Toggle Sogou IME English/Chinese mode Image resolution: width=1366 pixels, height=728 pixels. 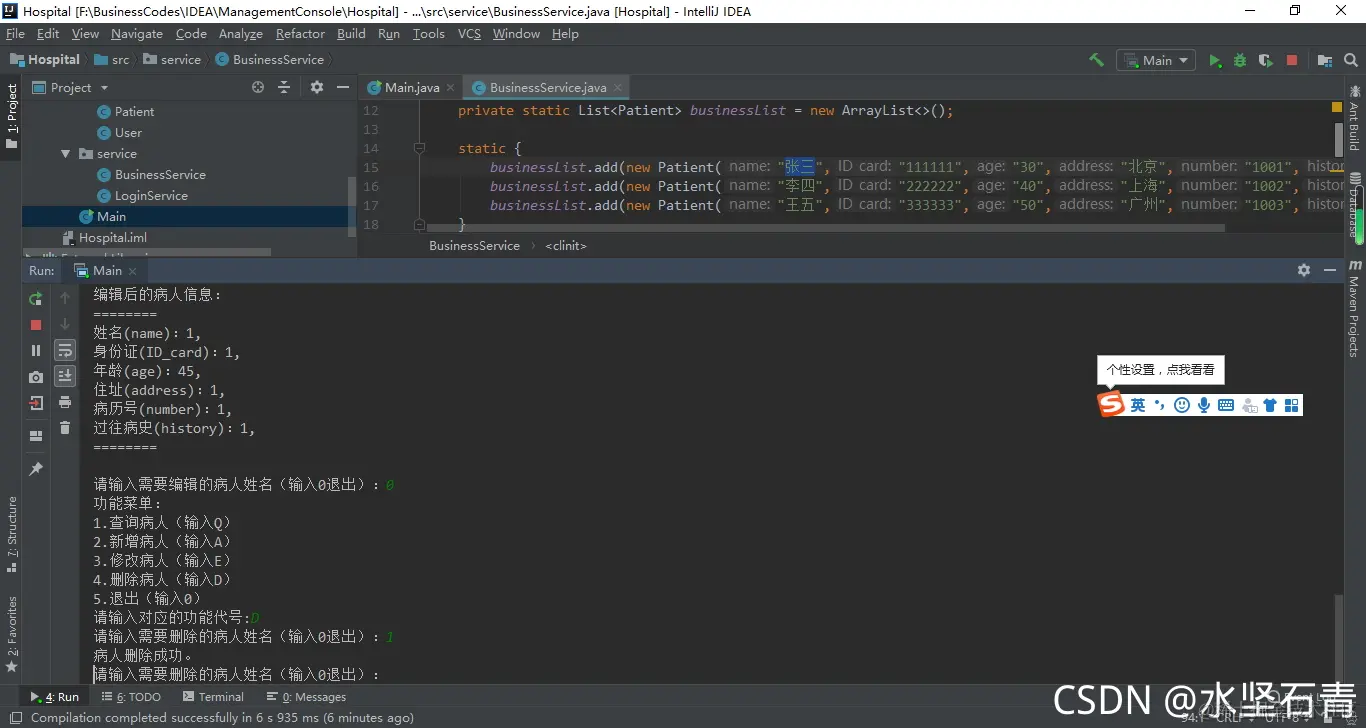(x=1138, y=405)
